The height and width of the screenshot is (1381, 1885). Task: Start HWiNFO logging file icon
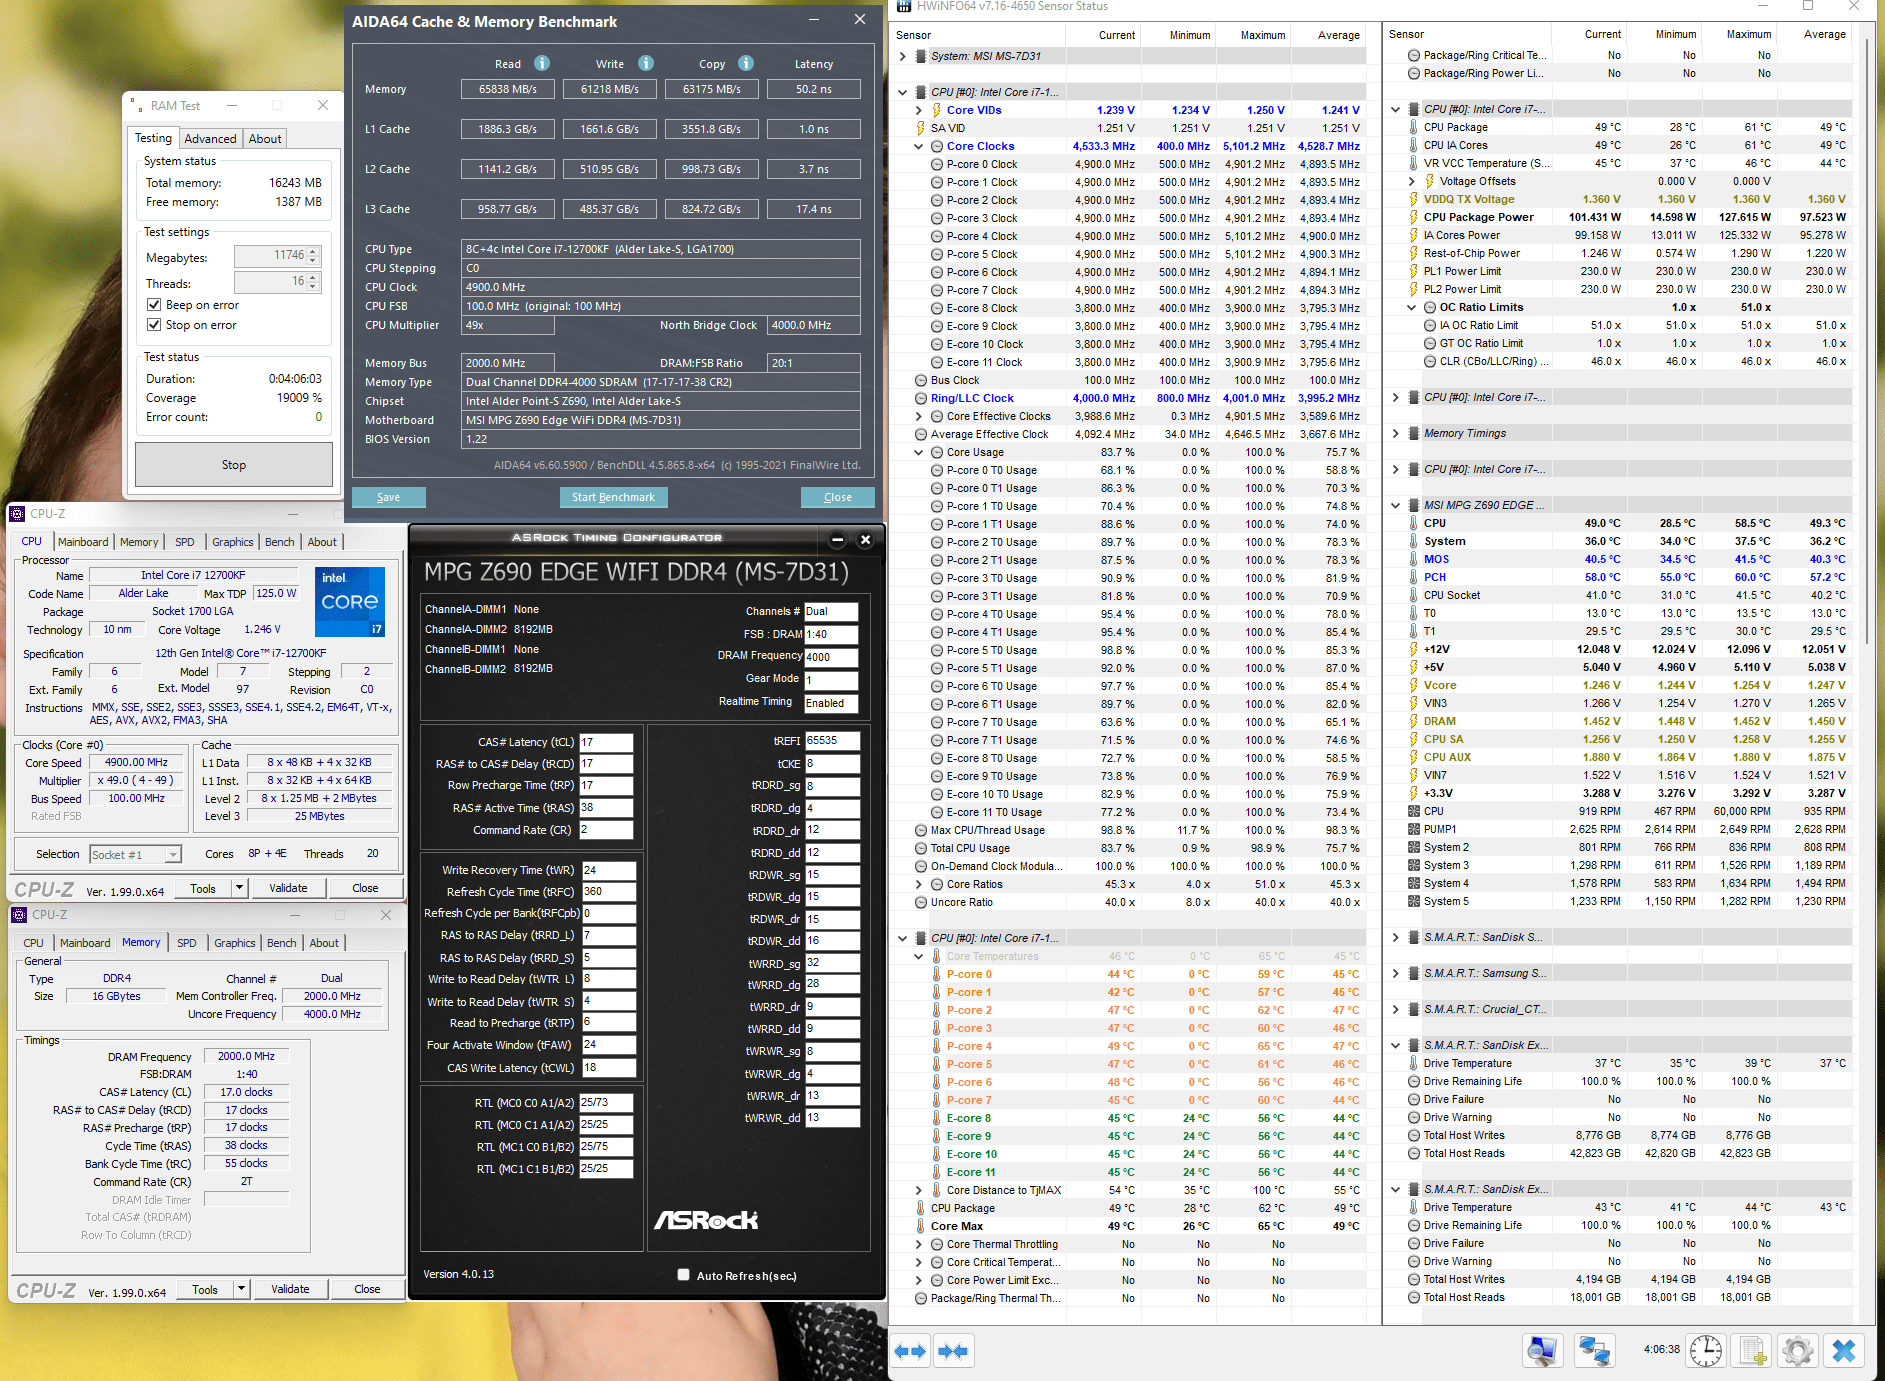point(1752,1351)
